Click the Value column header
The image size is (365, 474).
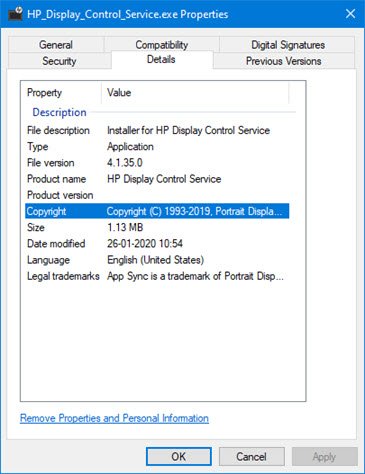point(195,92)
